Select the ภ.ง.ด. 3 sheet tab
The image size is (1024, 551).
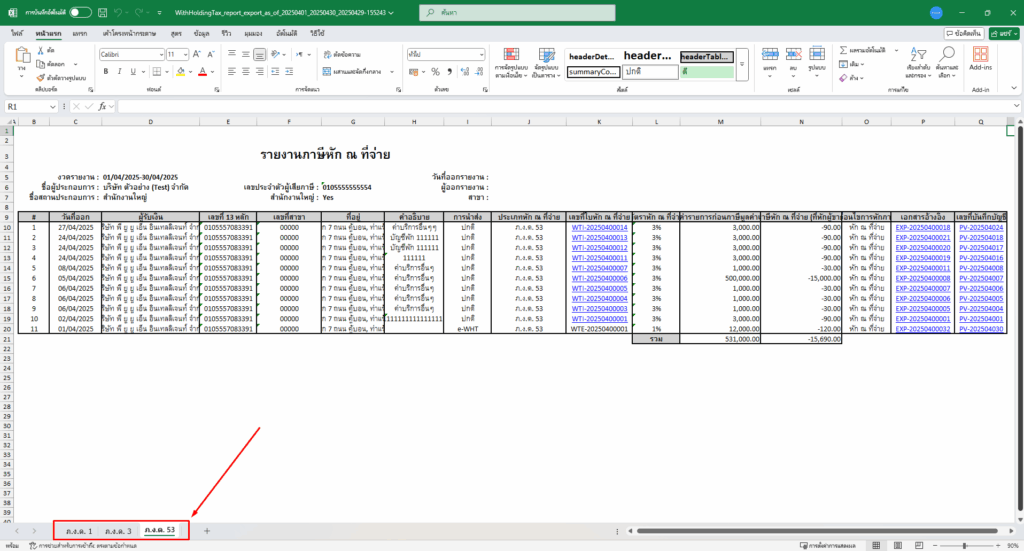tap(118, 531)
